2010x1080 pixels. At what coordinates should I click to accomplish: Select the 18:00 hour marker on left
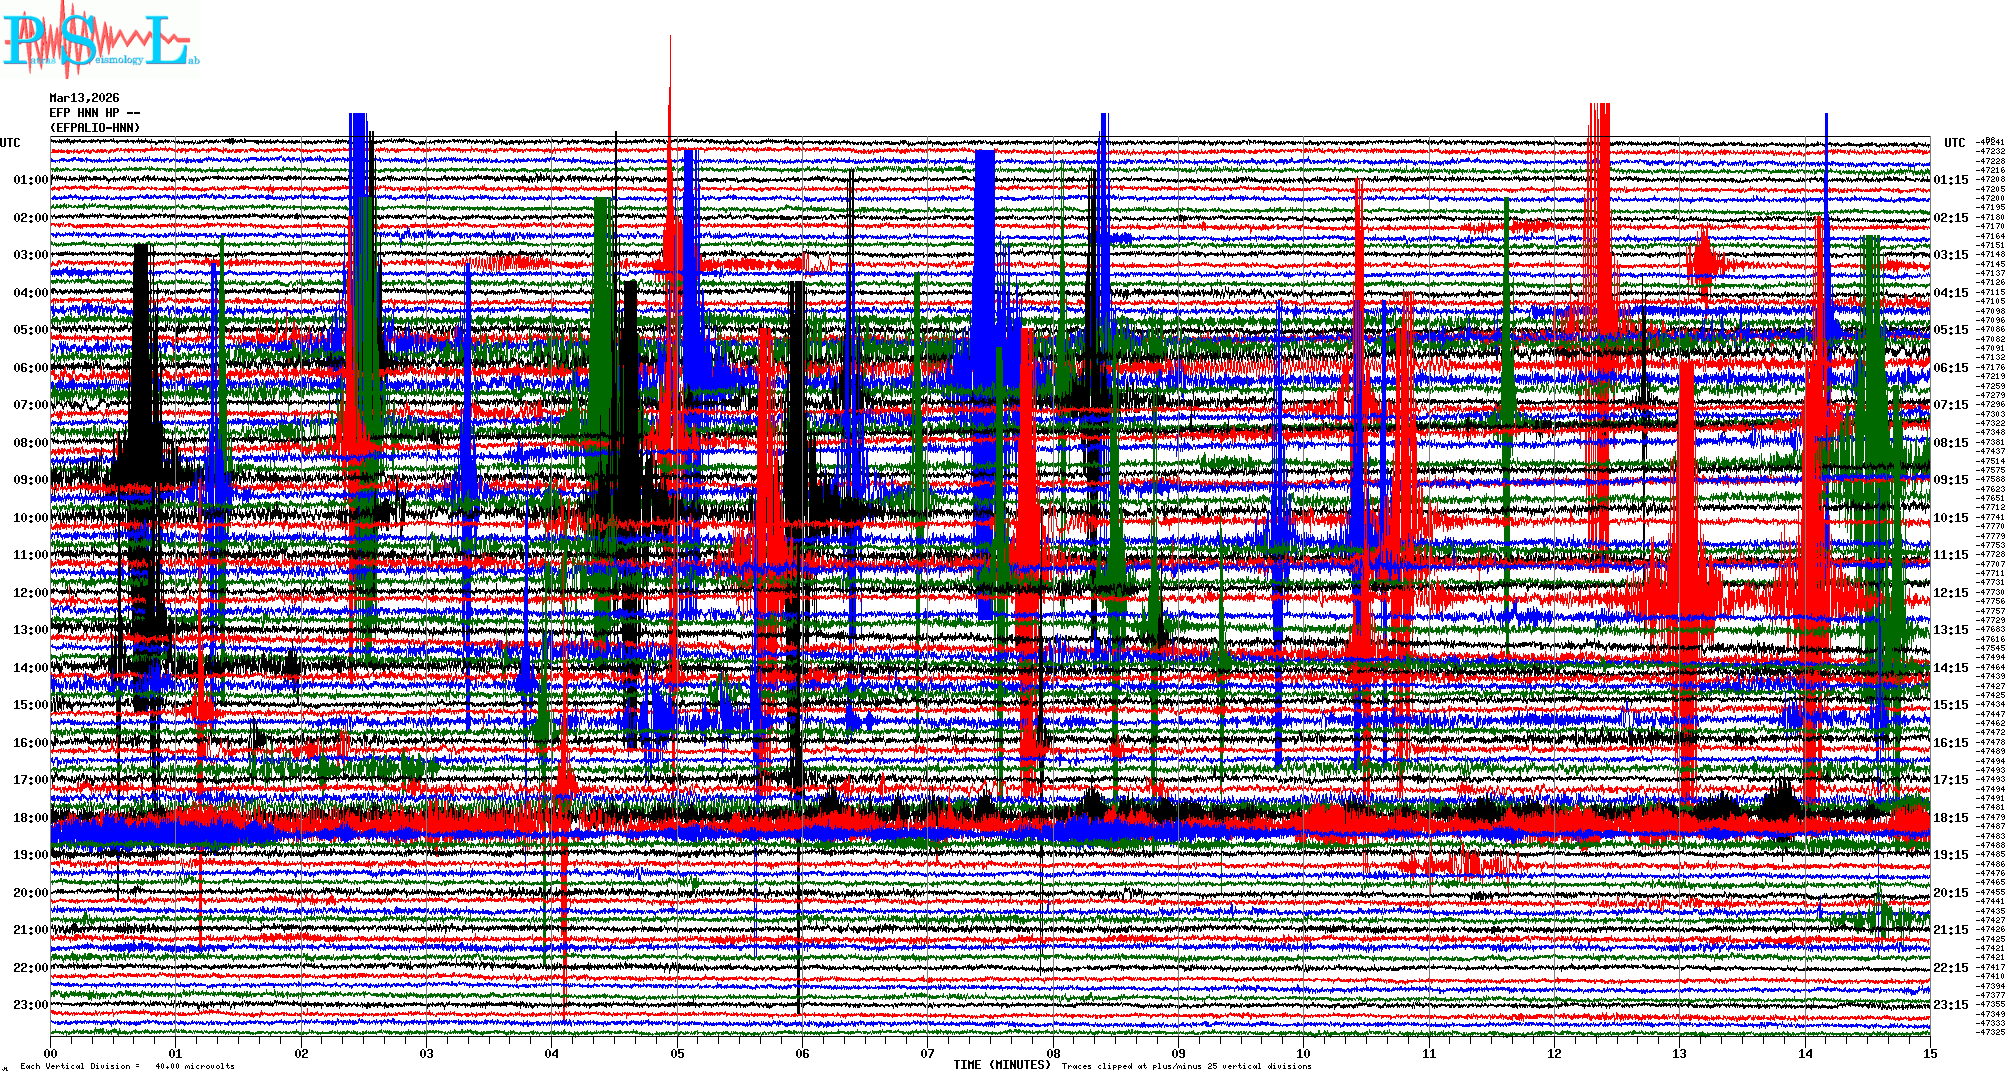(x=30, y=818)
